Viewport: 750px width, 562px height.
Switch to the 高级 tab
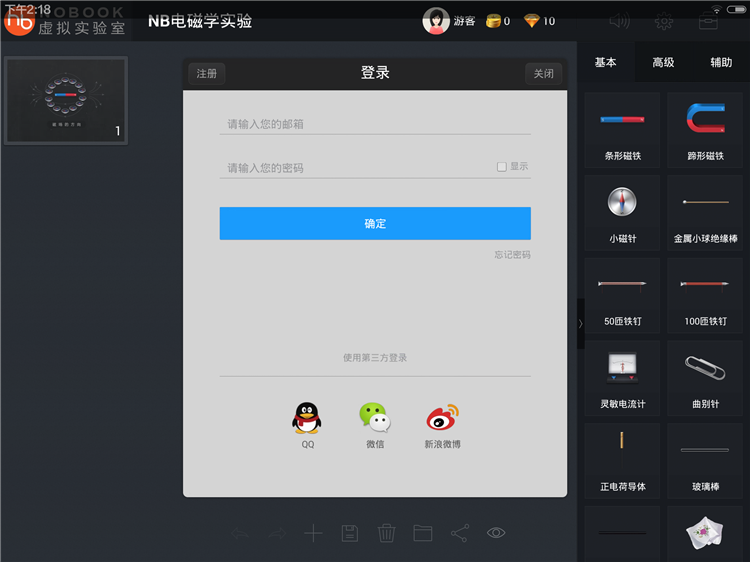tap(663, 62)
